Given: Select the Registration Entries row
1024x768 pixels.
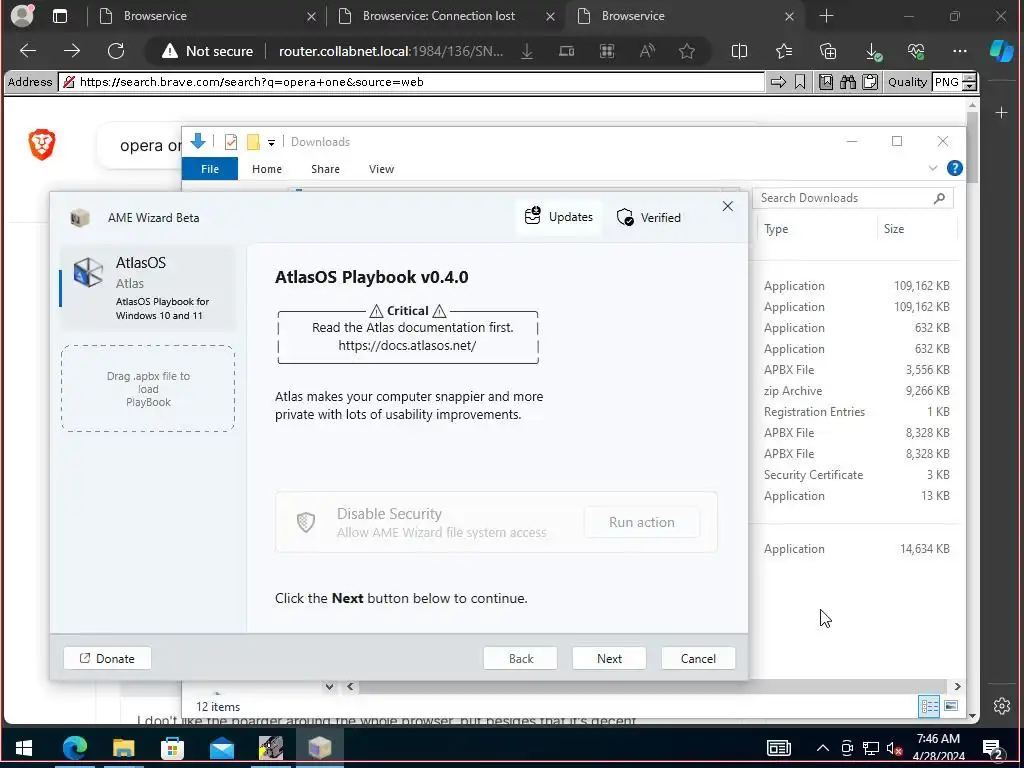Looking at the screenshot, I should coord(857,411).
